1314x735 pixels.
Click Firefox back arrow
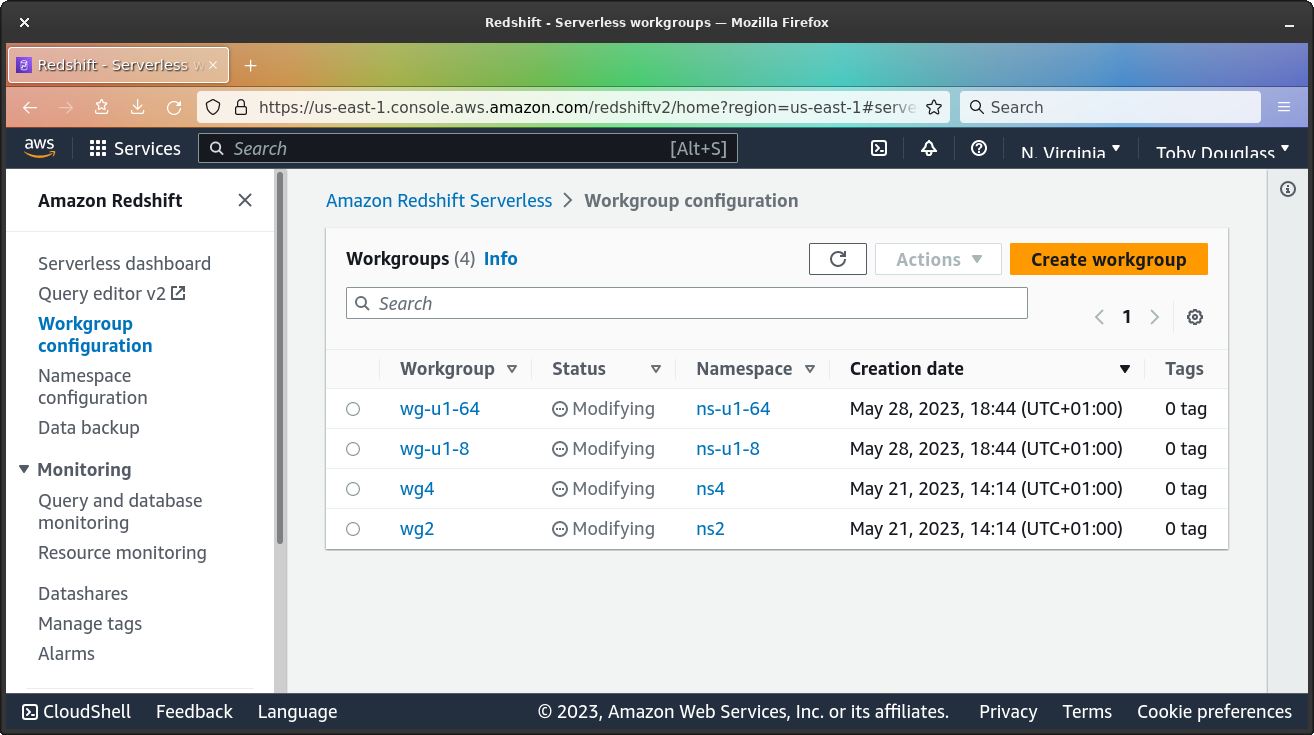pos(30,107)
